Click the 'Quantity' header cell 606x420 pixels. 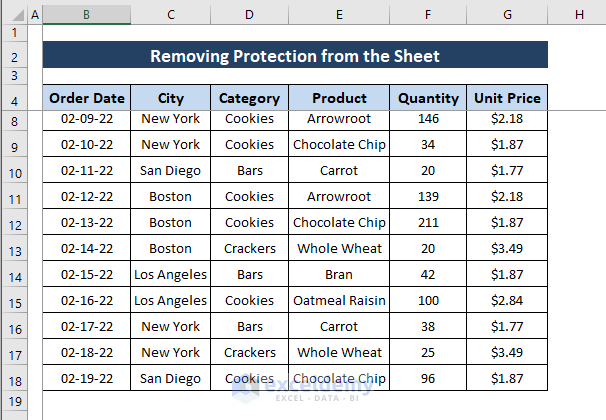[428, 98]
